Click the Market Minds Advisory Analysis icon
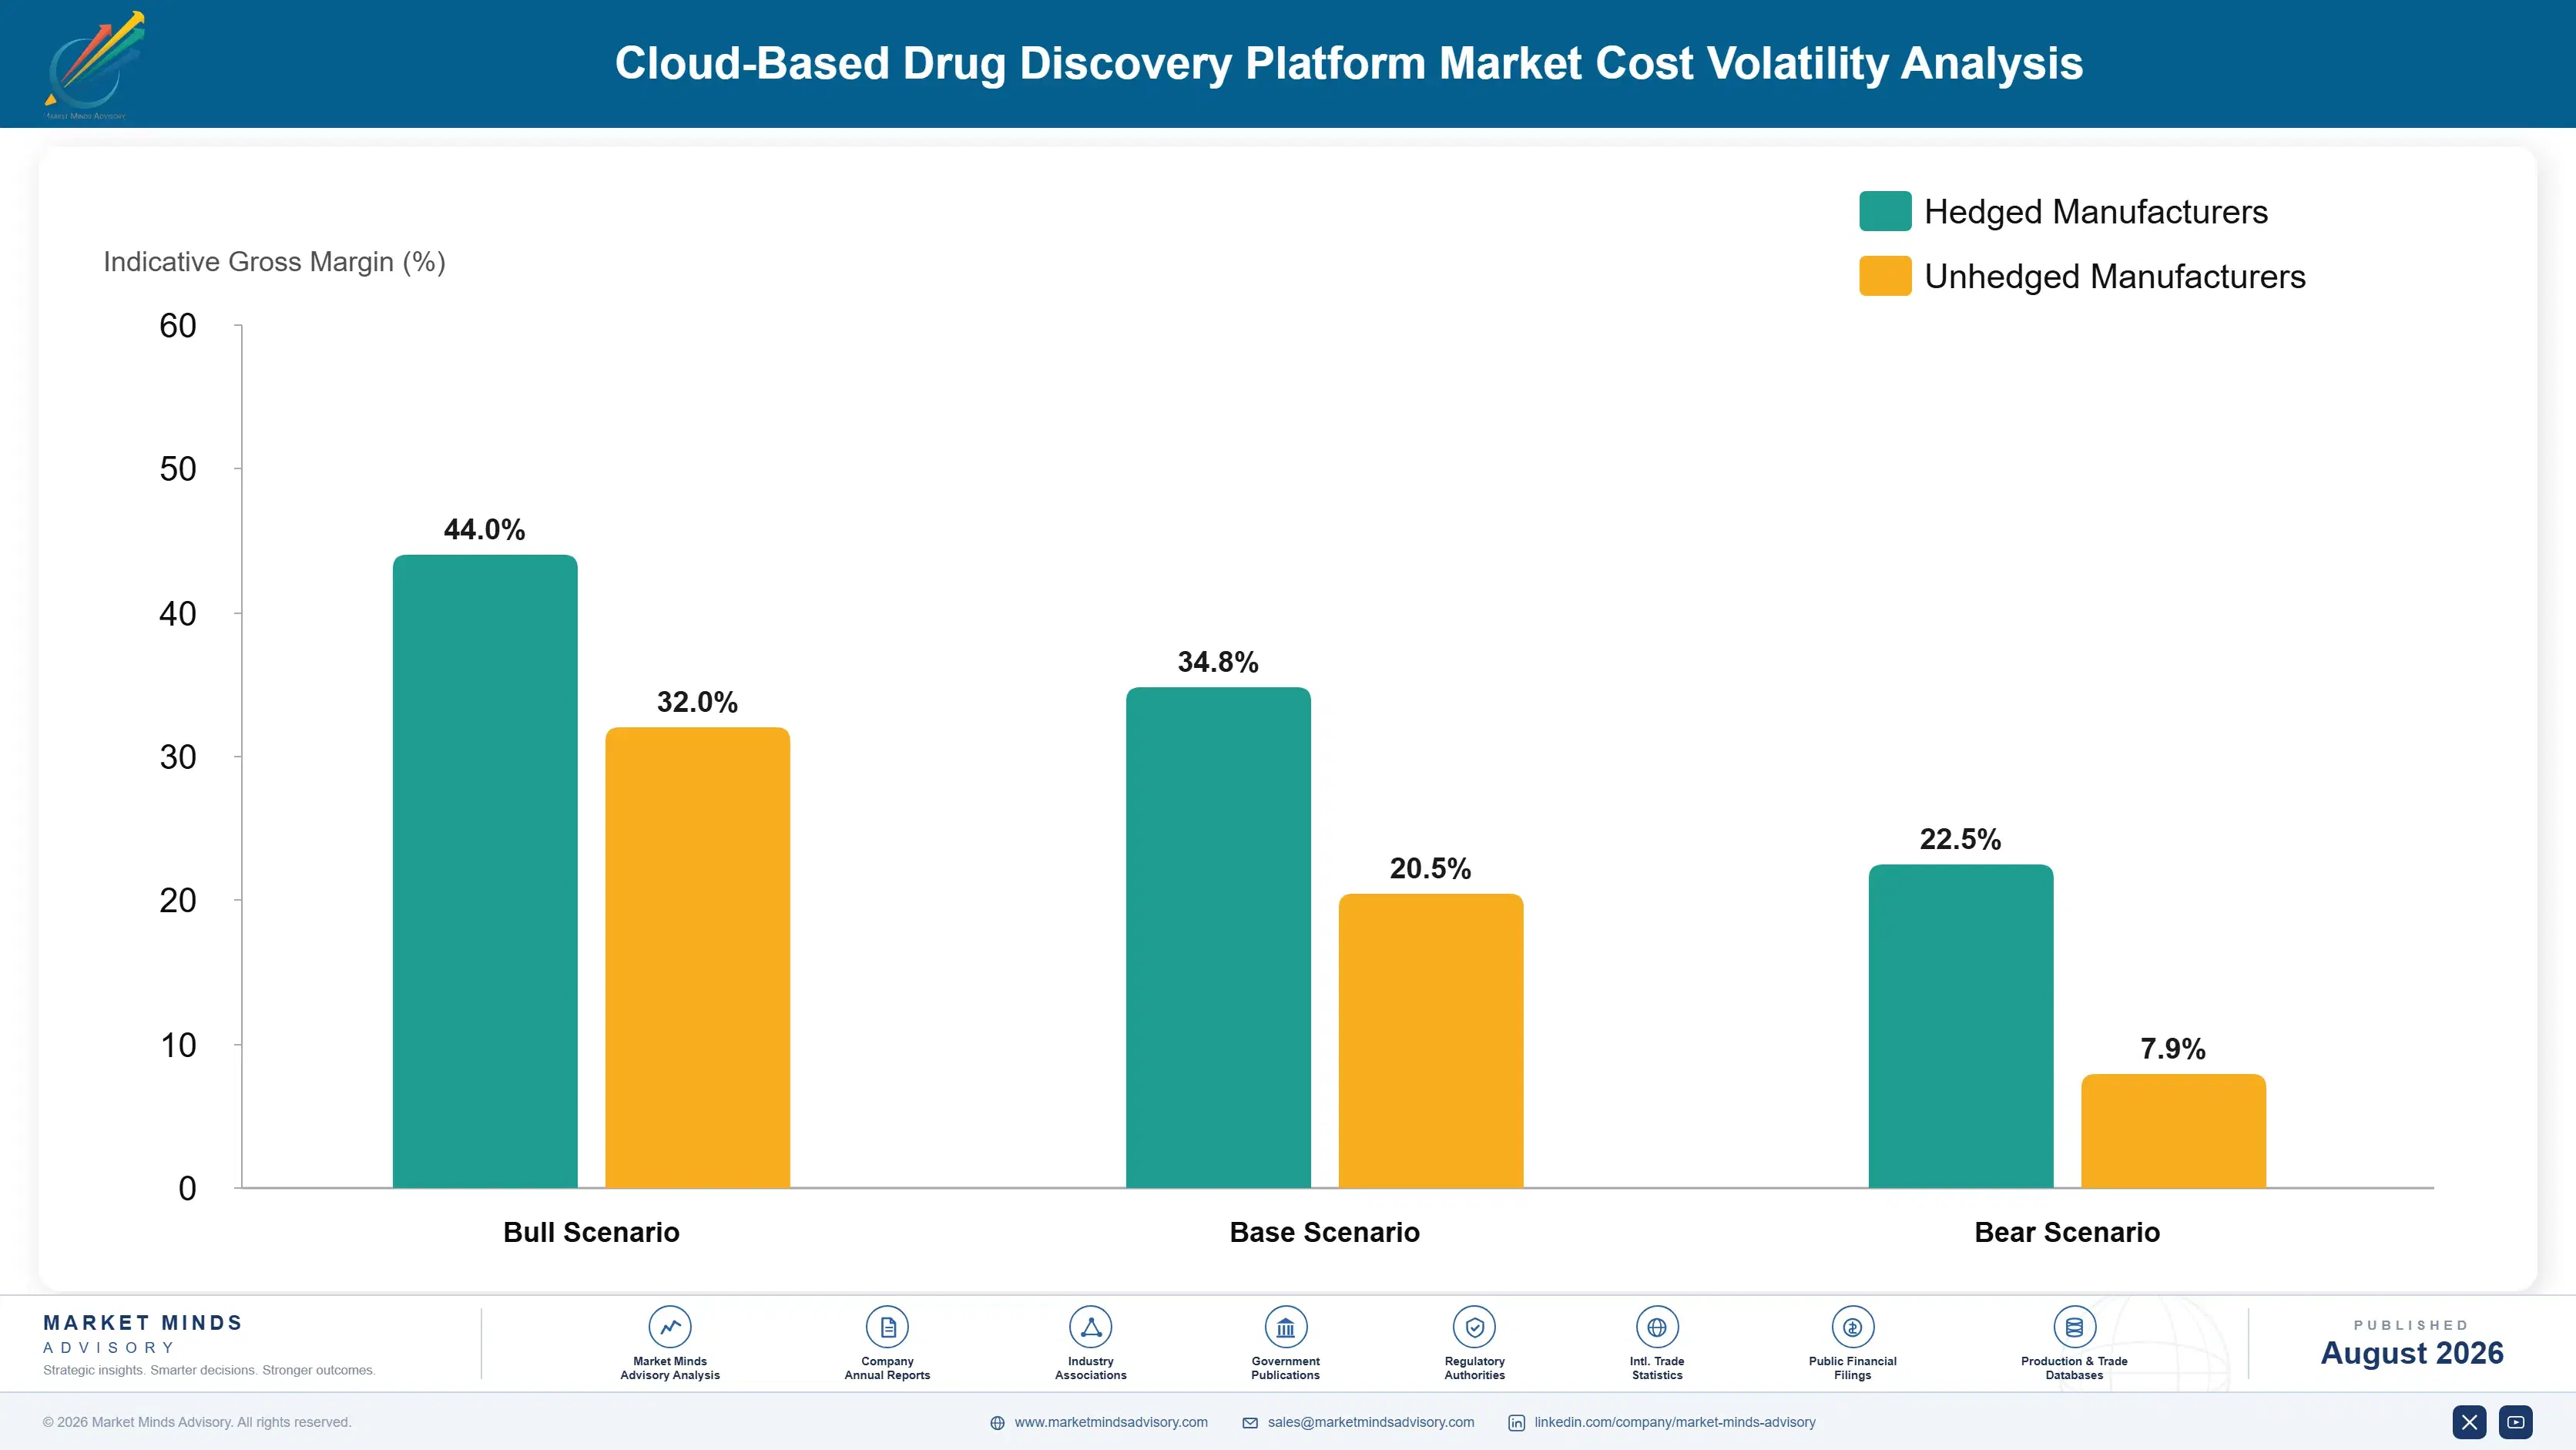Viewport: 2576px width, 1450px height. point(670,1327)
